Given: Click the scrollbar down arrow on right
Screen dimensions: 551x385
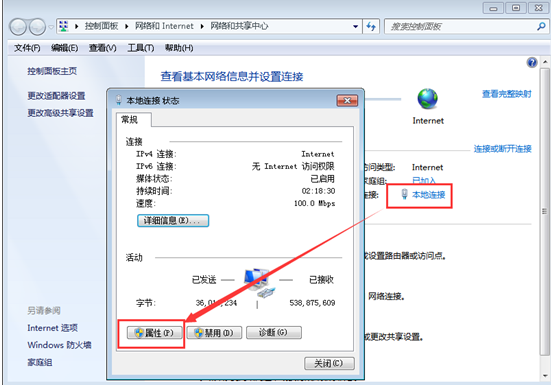Looking at the screenshot, I should coord(545,376).
